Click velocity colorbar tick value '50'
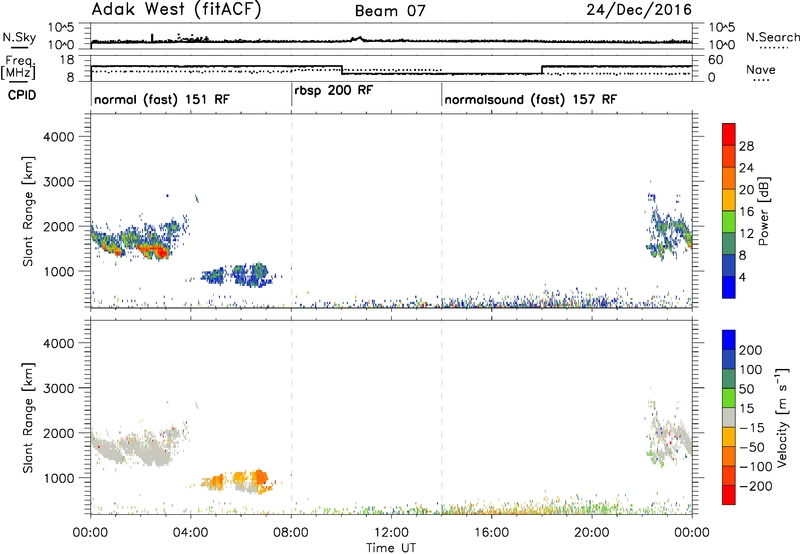The width and height of the screenshot is (800, 554). tap(746, 389)
